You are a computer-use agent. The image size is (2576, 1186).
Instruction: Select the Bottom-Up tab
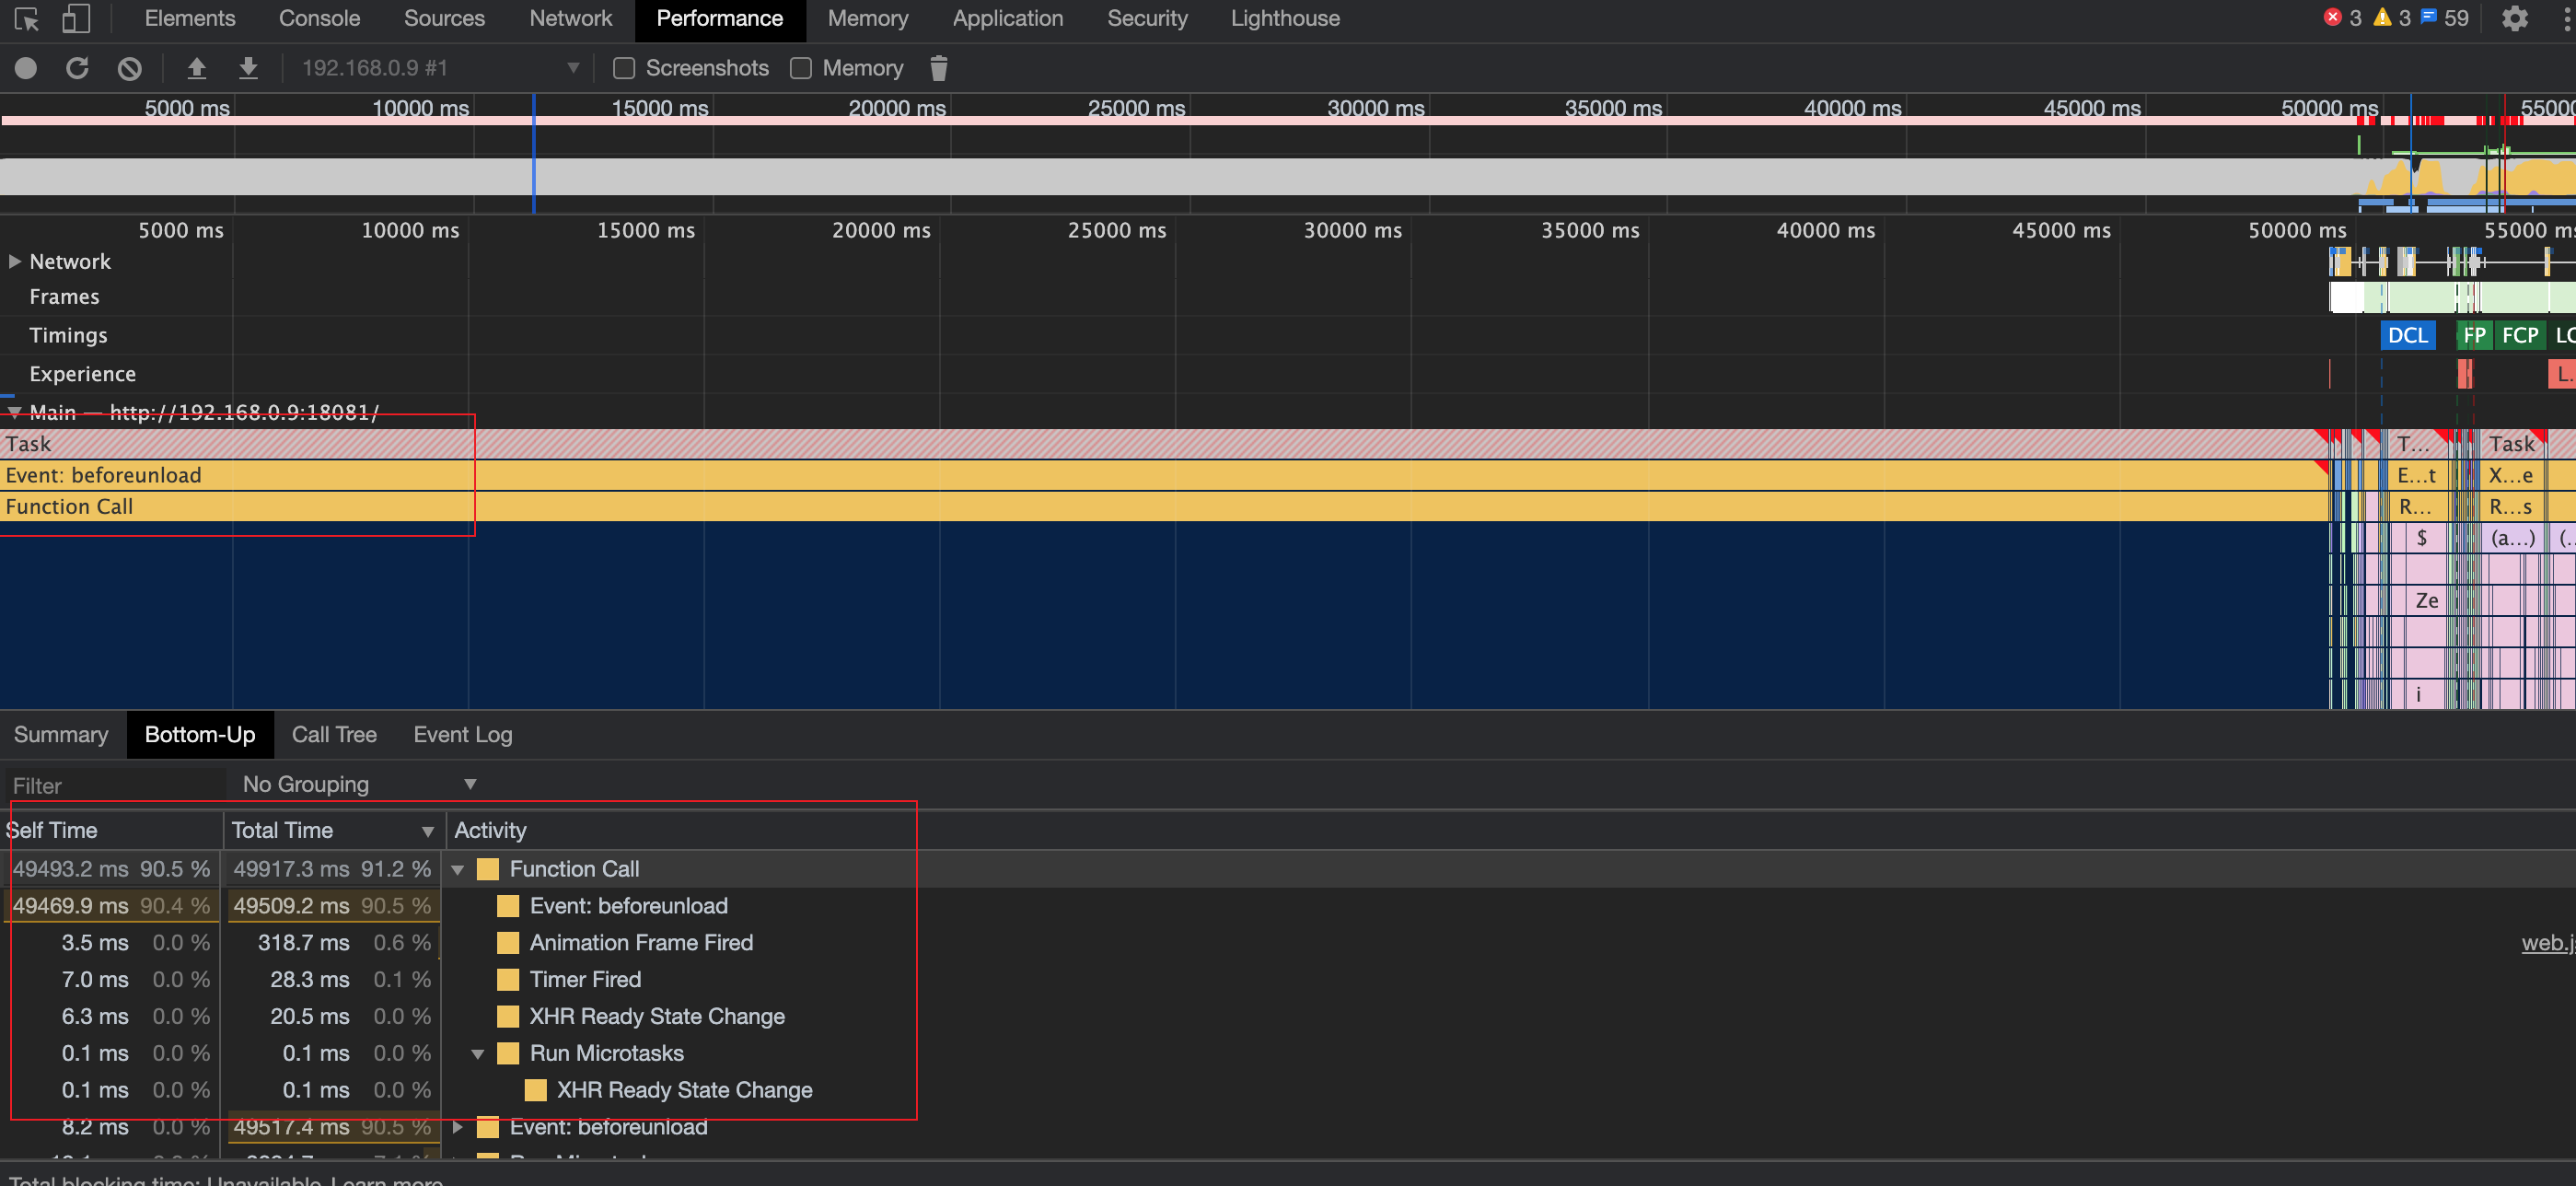click(x=200, y=734)
